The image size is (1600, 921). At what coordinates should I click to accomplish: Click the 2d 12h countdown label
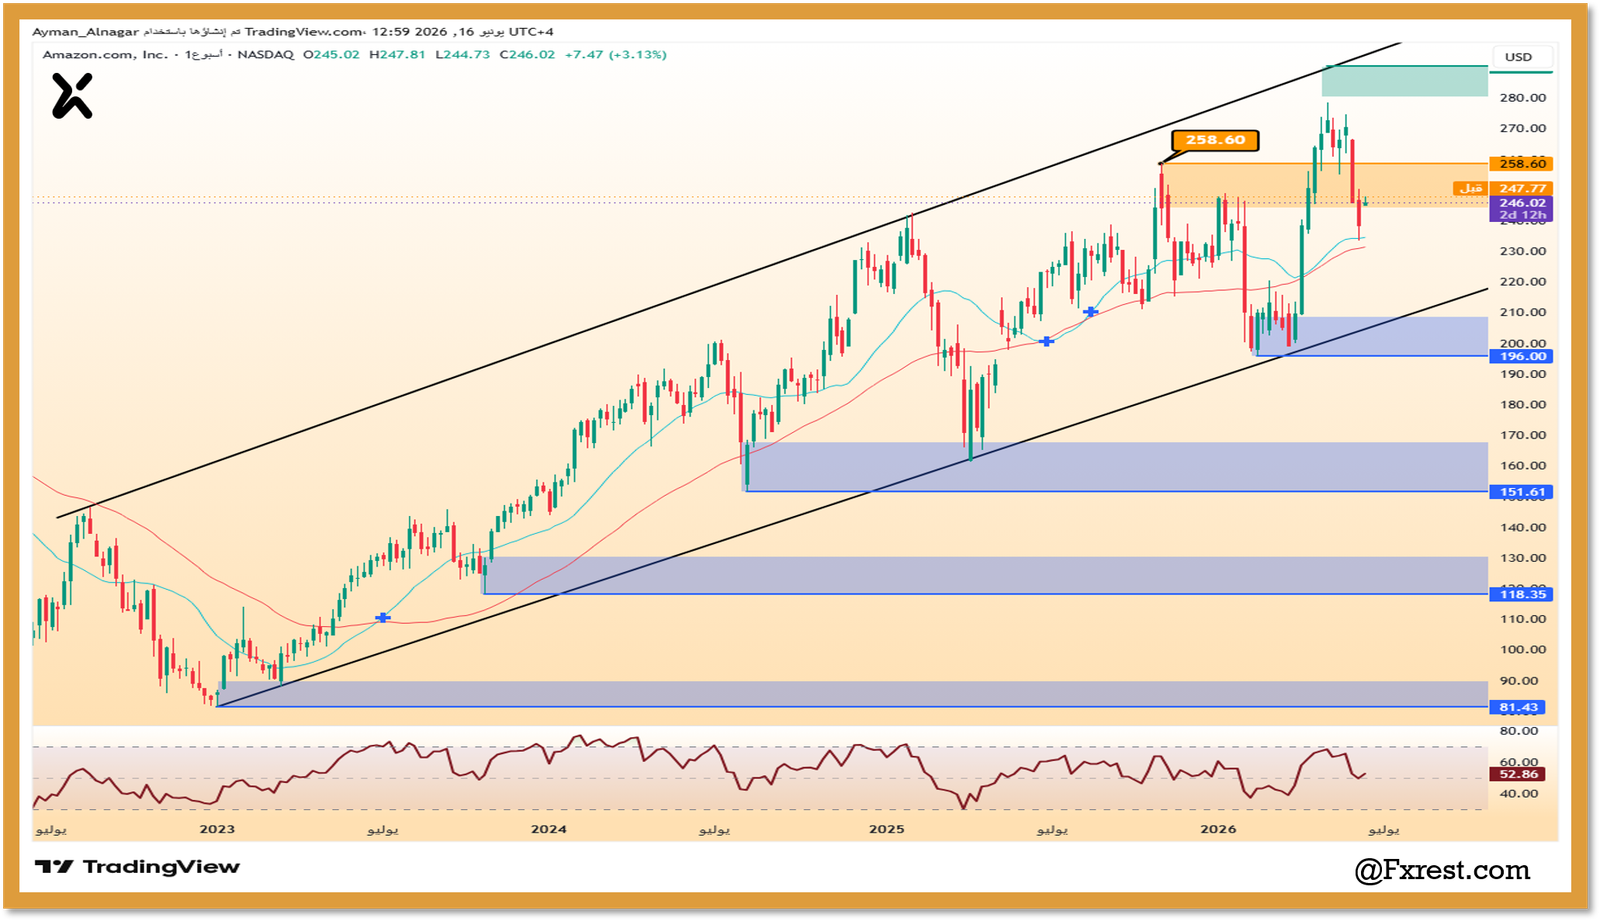pos(1521,215)
